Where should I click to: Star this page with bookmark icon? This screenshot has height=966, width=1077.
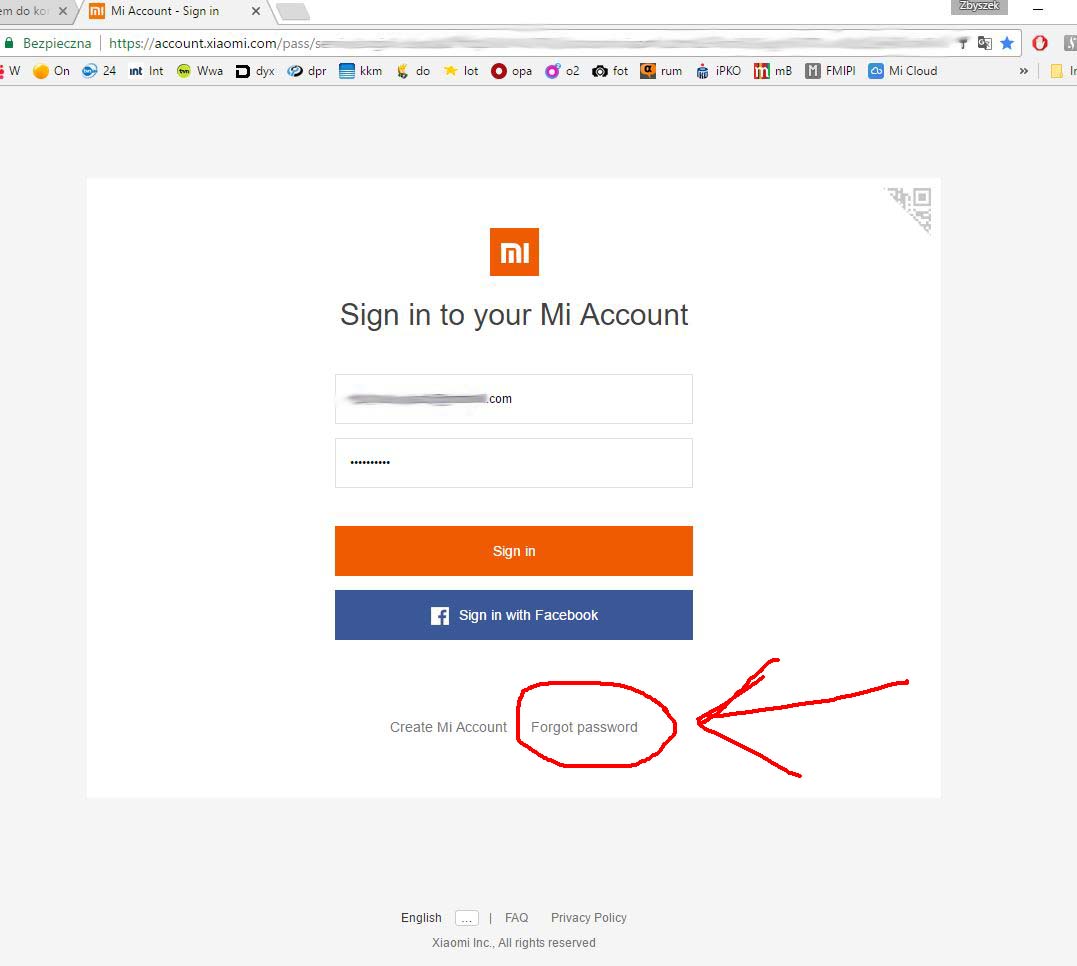1007,43
